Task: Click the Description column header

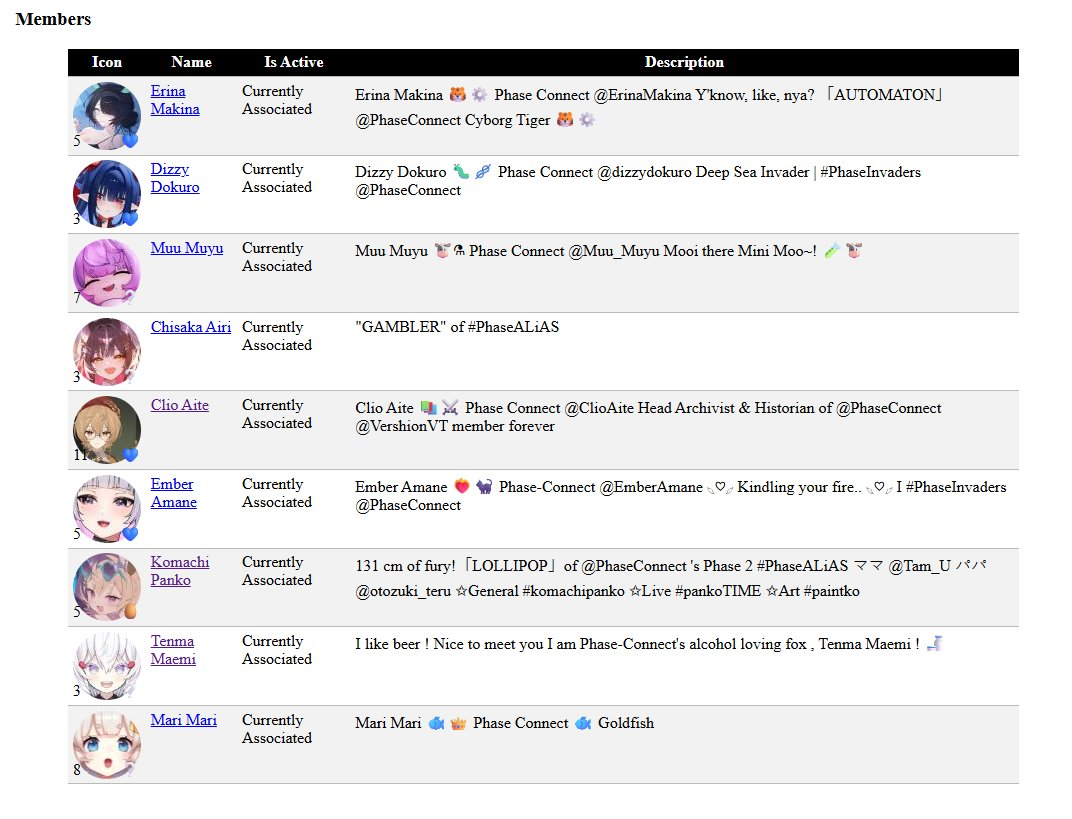Action: [684, 62]
